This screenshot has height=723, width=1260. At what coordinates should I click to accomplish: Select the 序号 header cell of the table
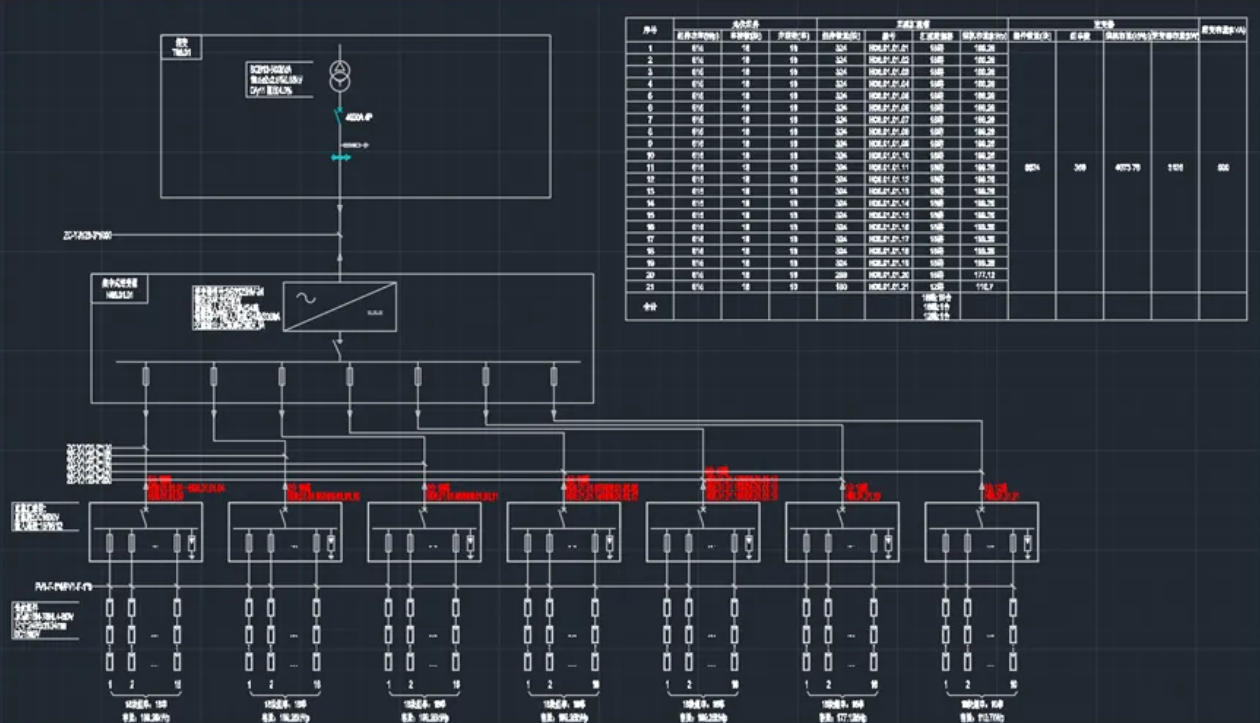[x=650, y=30]
